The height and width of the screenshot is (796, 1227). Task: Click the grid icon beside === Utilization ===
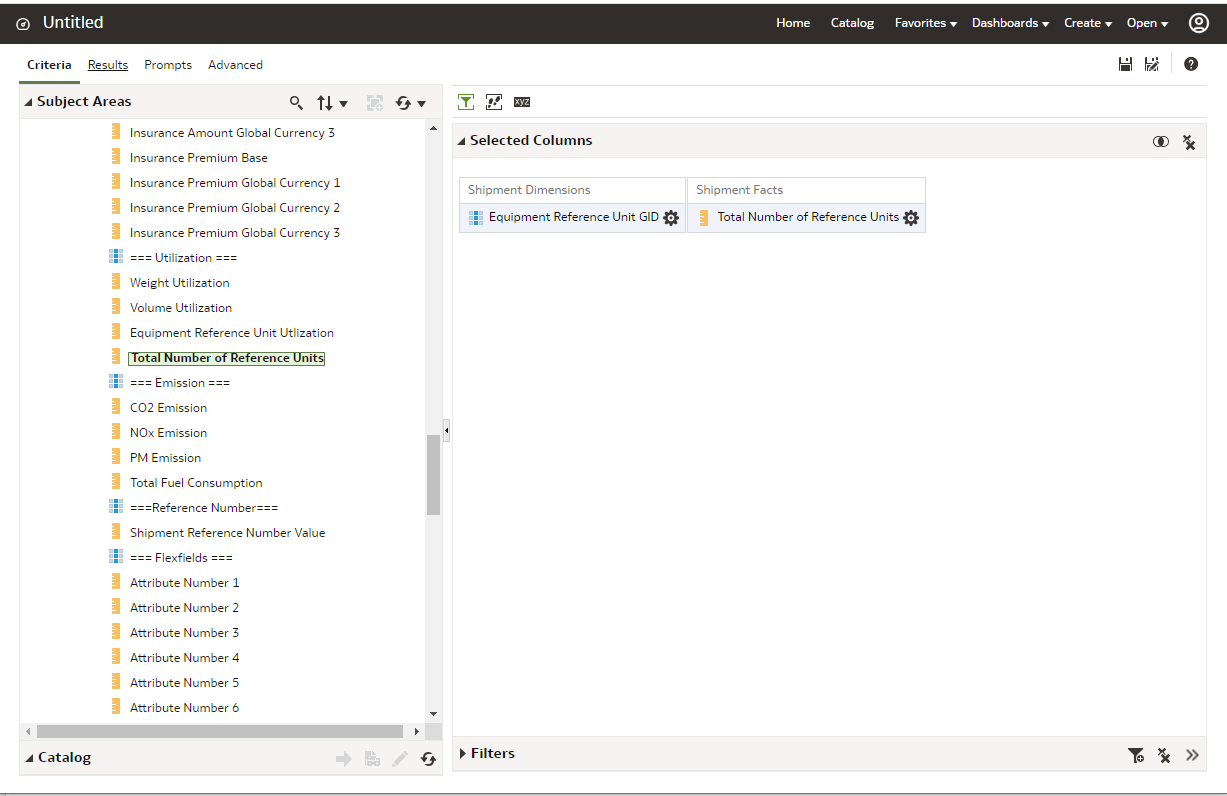[x=116, y=257]
